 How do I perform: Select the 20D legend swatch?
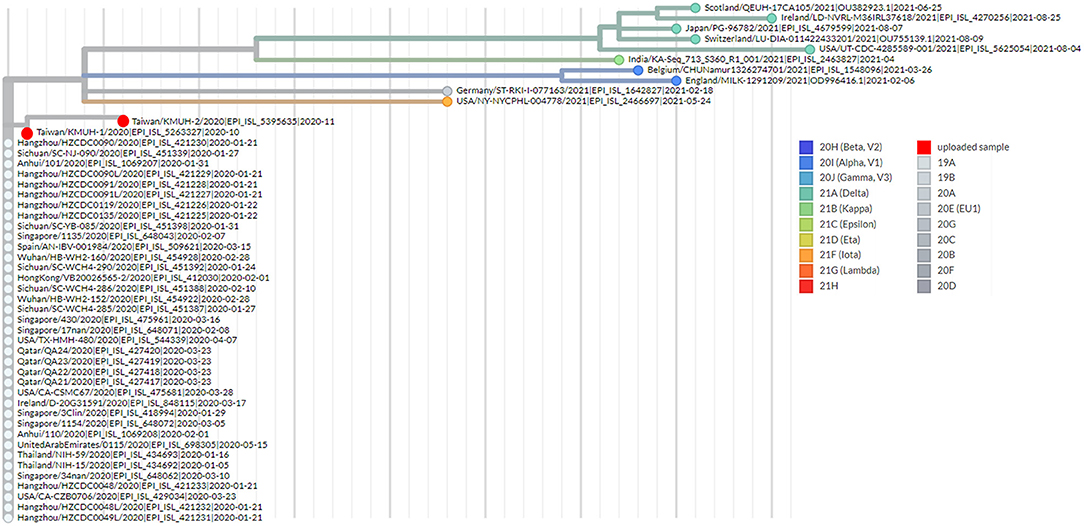pos(924,285)
